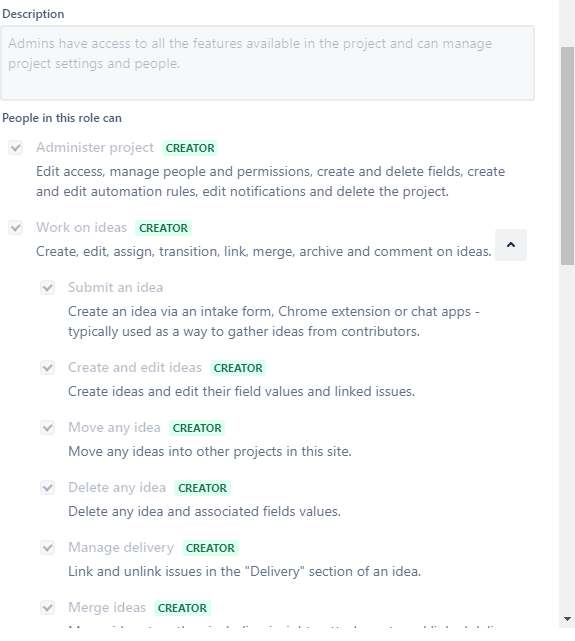Toggle the Delete any idea checkbox
Viewport: 575px width, 641px height.
tap(47, 488)
